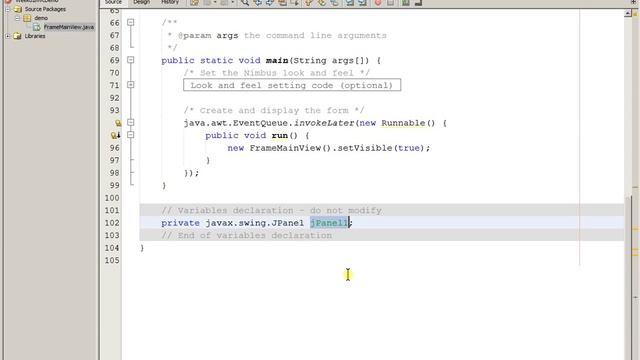Click the Find Previous Occurrence icon

click(x=258, y=2)
